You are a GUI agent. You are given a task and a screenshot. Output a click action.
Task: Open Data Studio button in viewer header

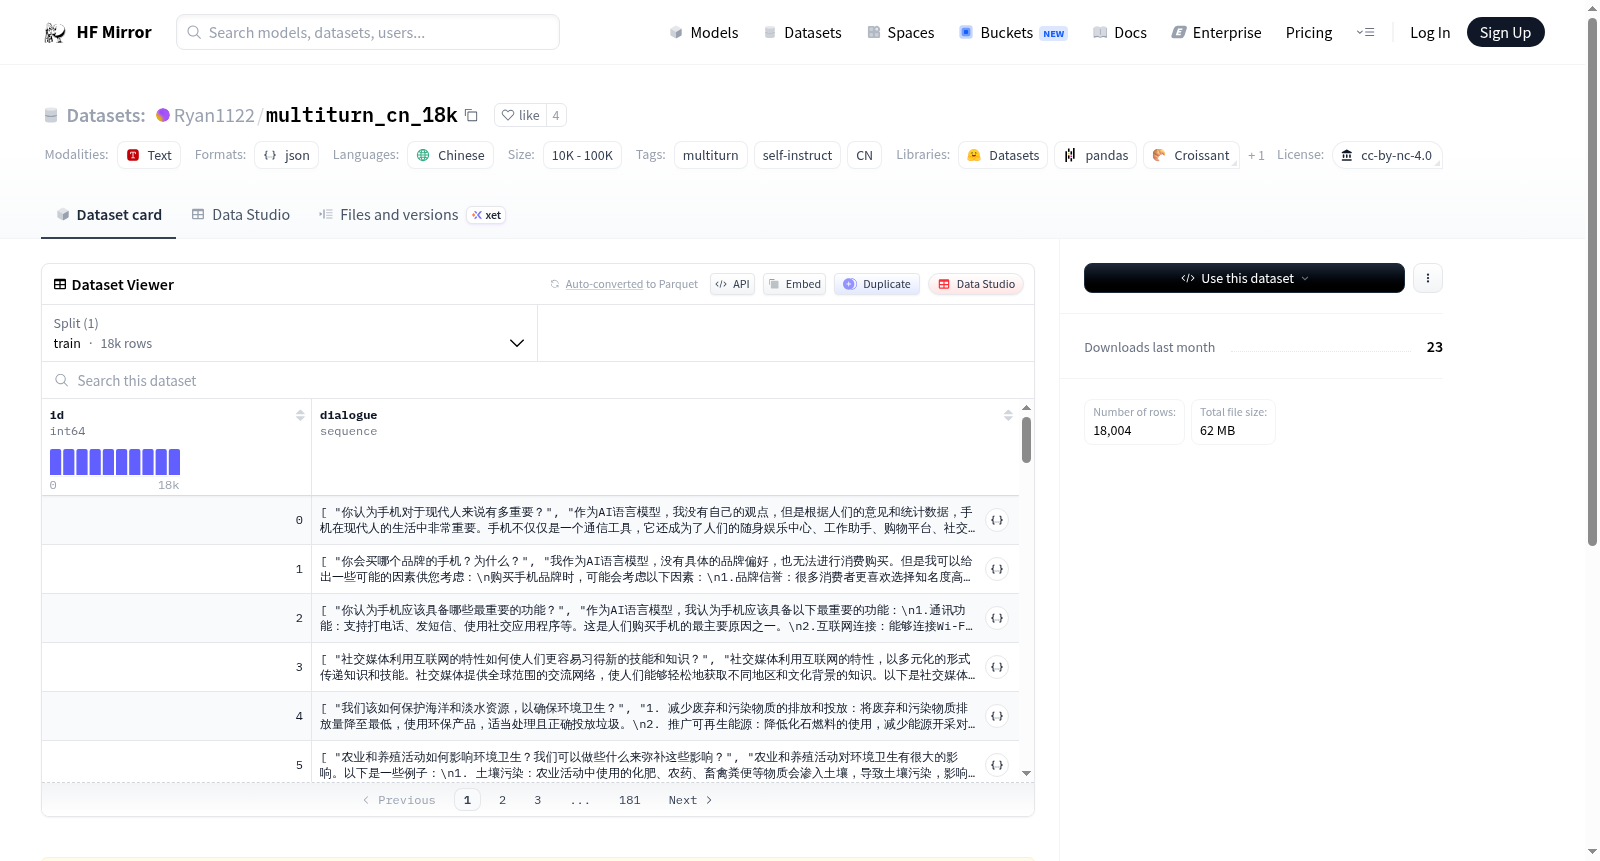pyautogui.click(x=975, y=284)
